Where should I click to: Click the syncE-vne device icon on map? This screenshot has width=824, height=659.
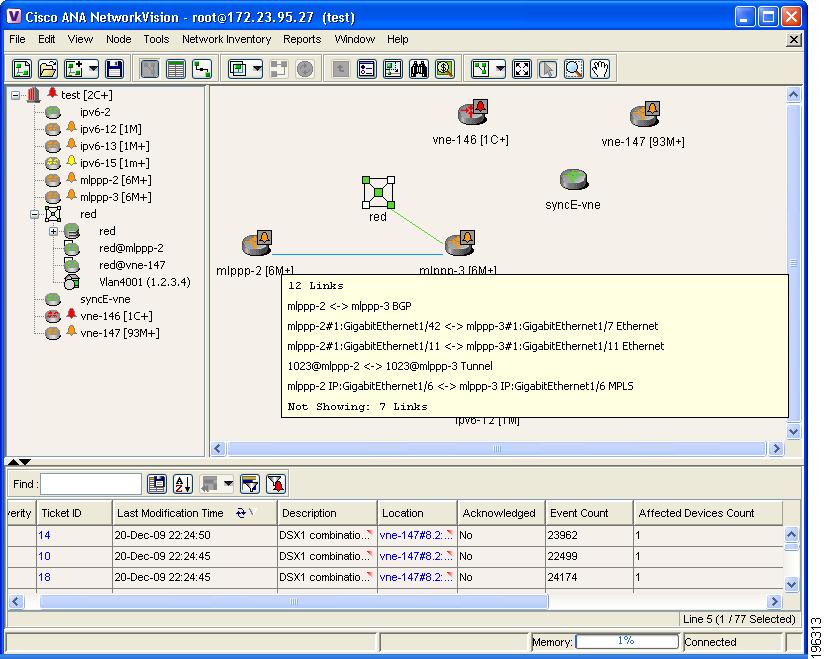coord(574,180)
